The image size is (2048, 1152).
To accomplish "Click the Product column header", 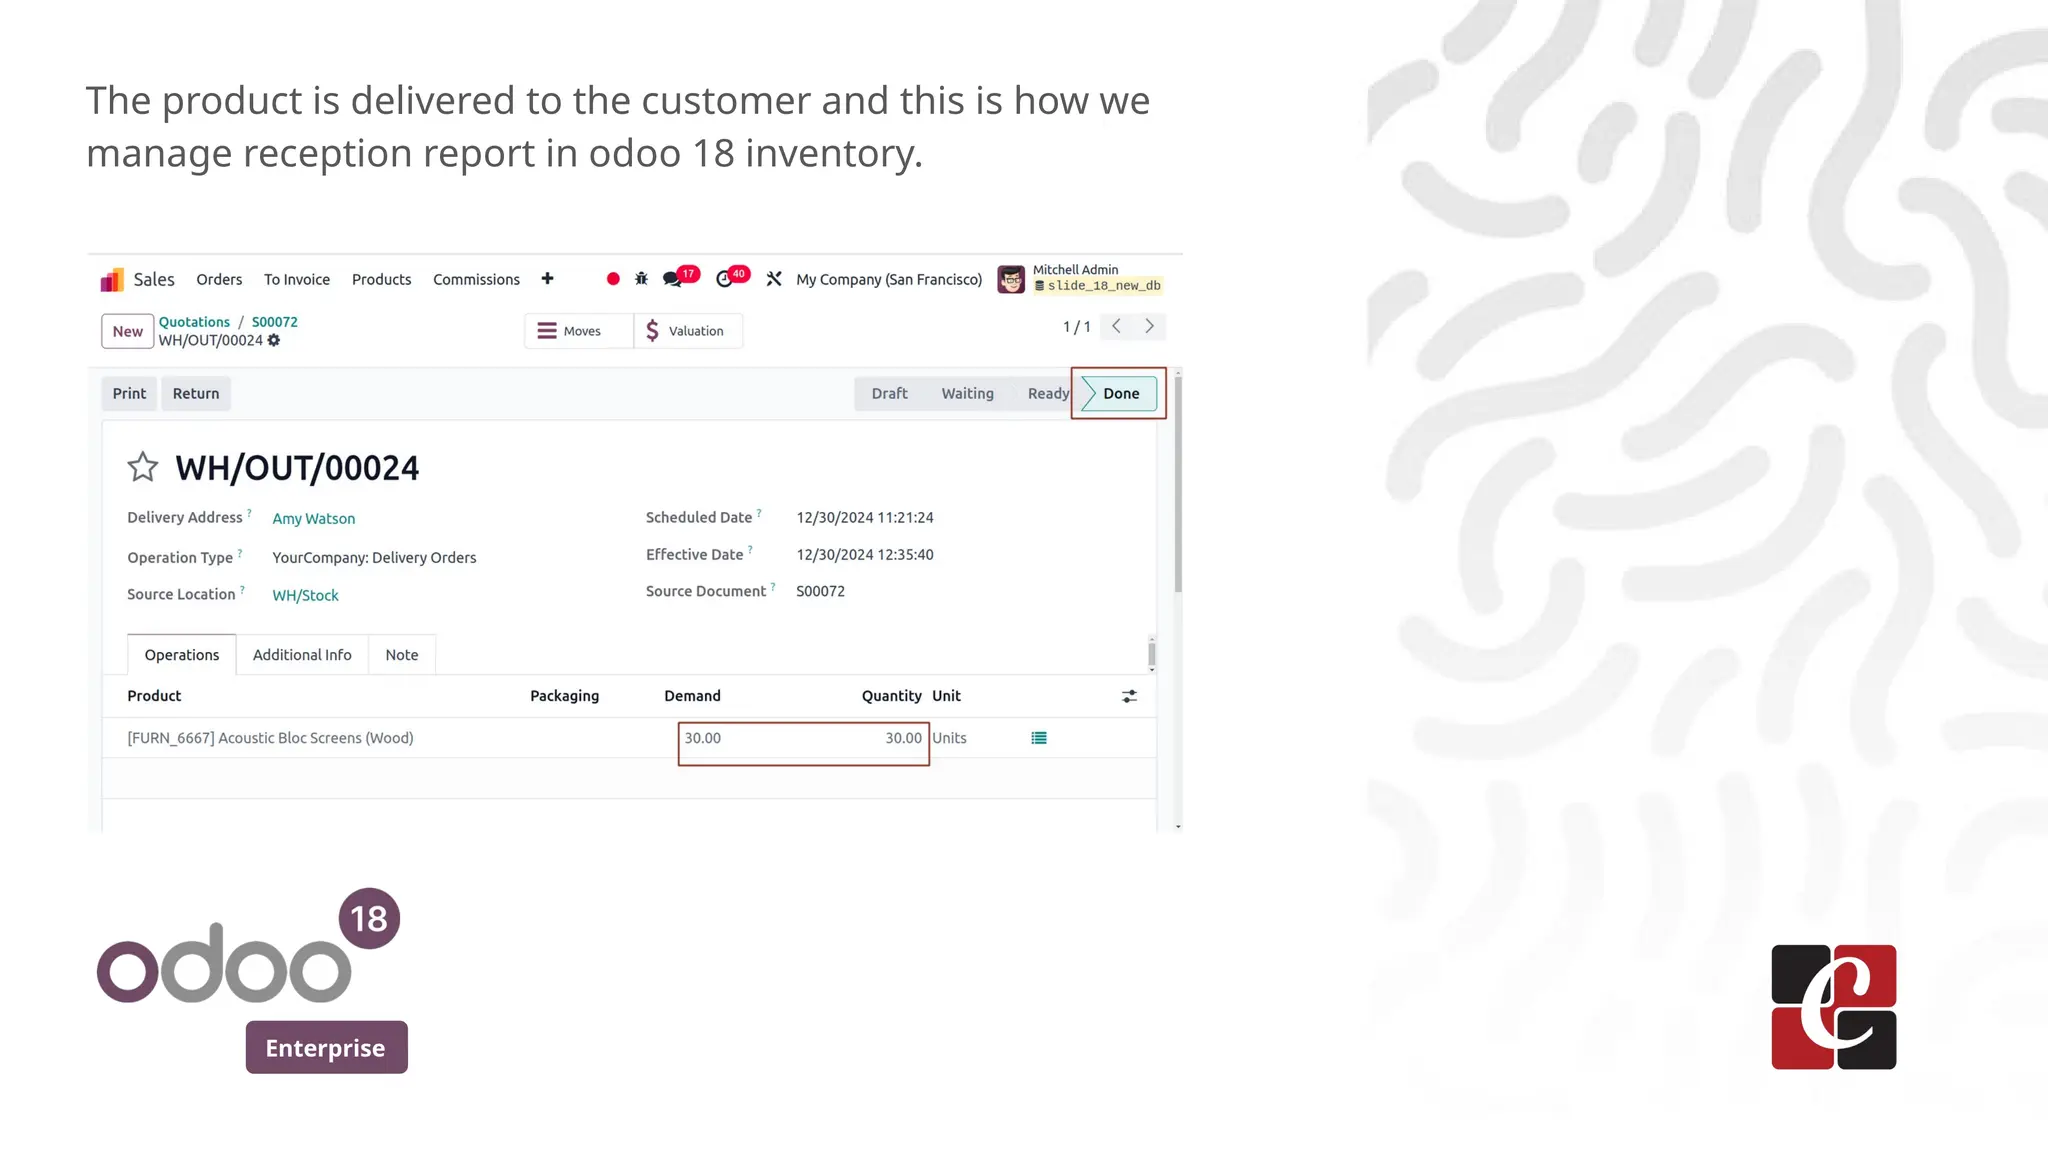I will click(x=154, y=696).
